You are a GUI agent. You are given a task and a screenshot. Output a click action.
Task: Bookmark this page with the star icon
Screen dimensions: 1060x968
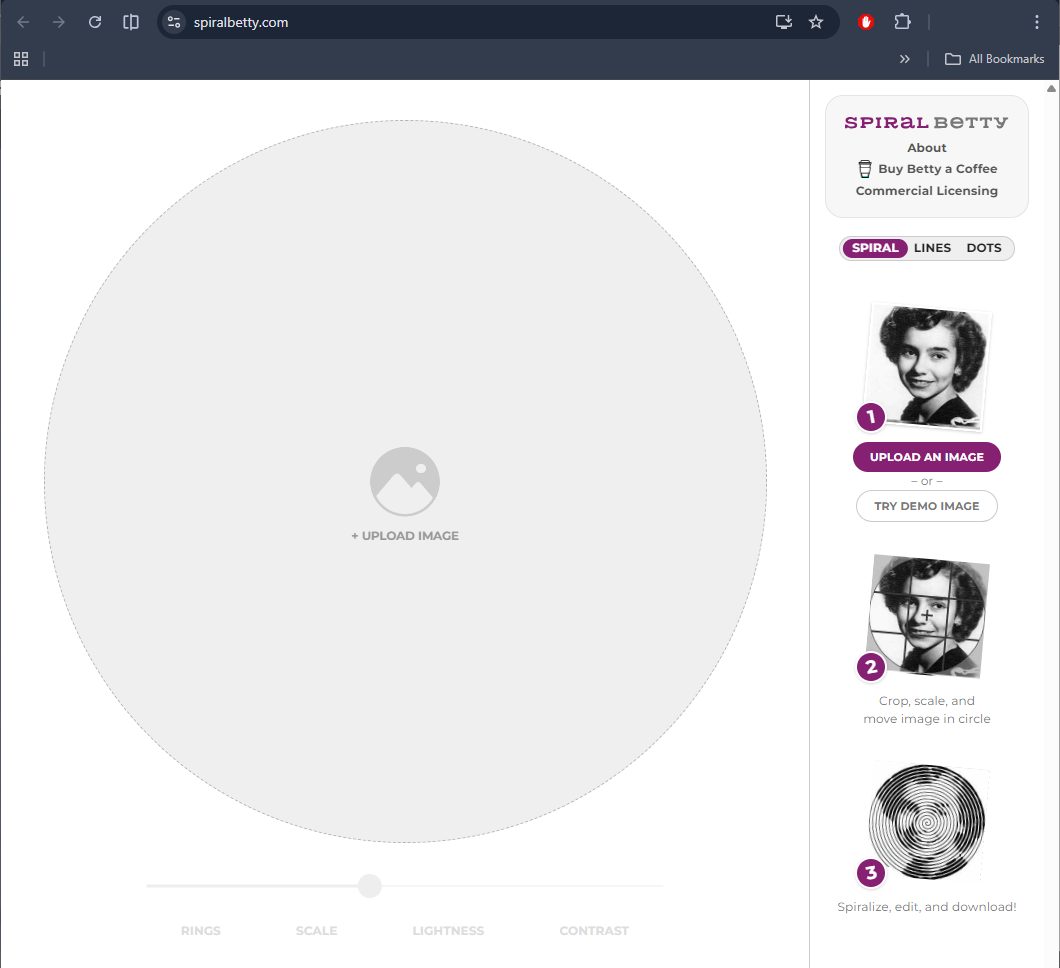[816, 22]
